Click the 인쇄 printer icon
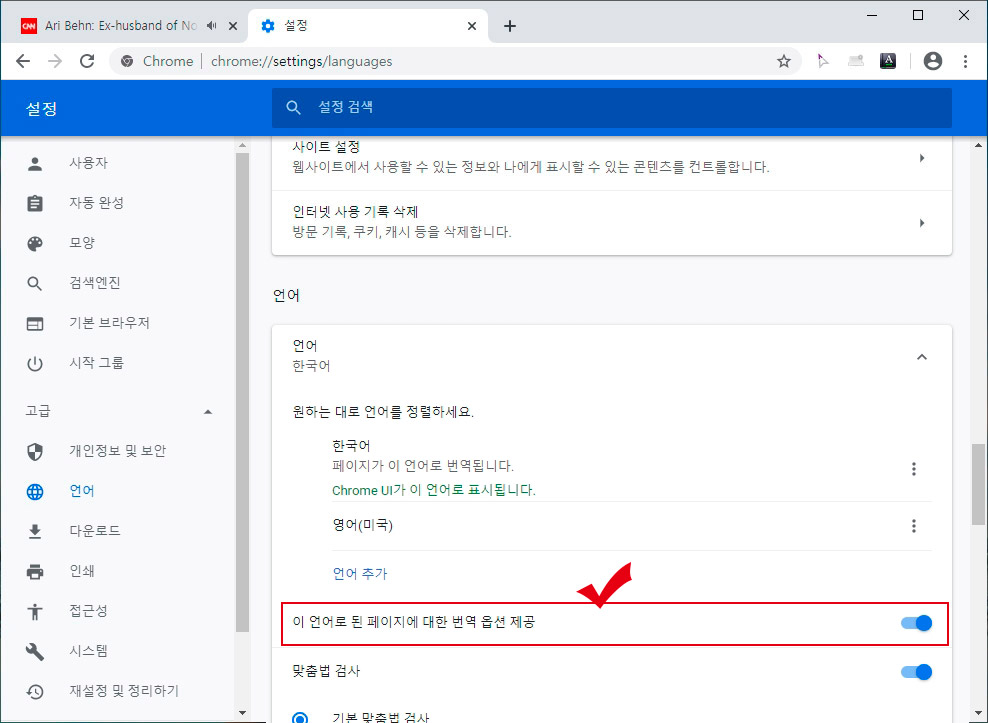The height and width of the screenshot is (723, 988). tap(35, 570)
